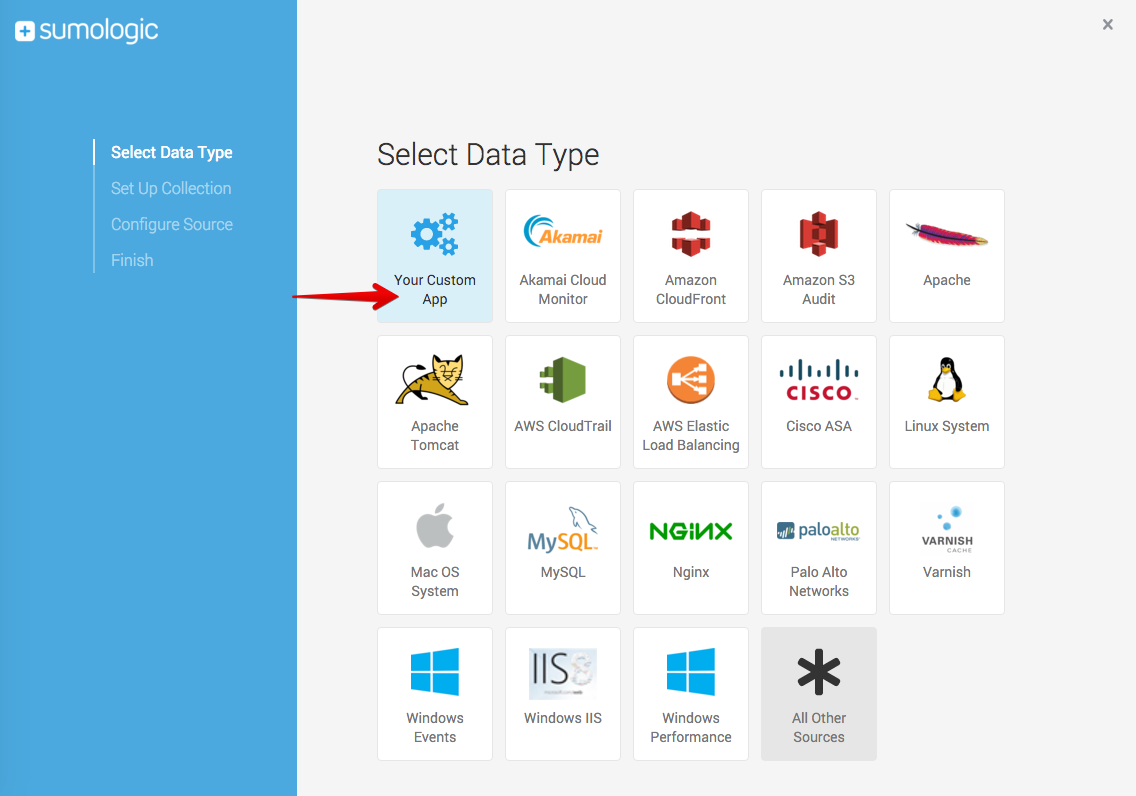
Task: Select AWS Elastic Load Balancing tile
Action: tap(691, 402)
